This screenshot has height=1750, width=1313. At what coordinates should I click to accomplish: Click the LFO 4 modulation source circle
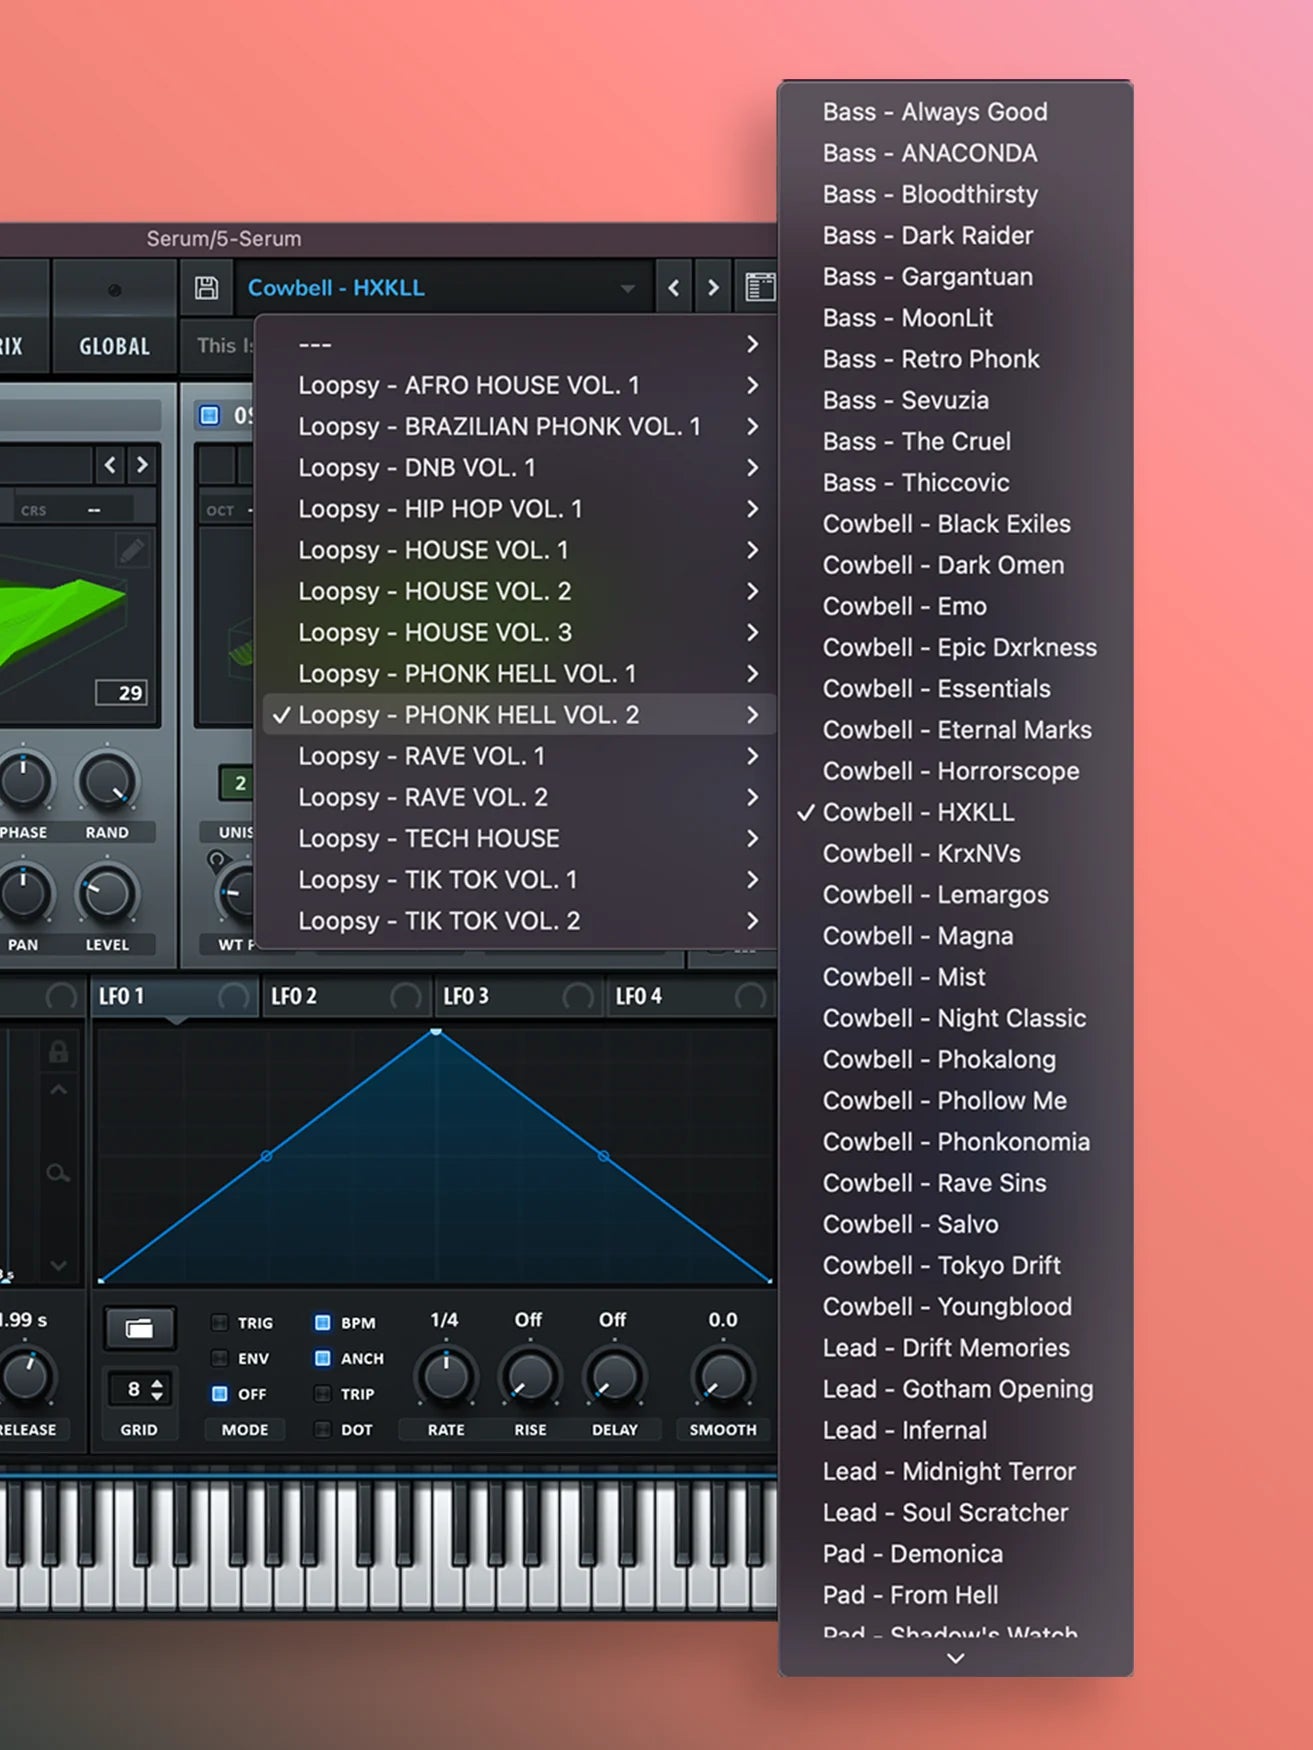[x=751, y=996]
